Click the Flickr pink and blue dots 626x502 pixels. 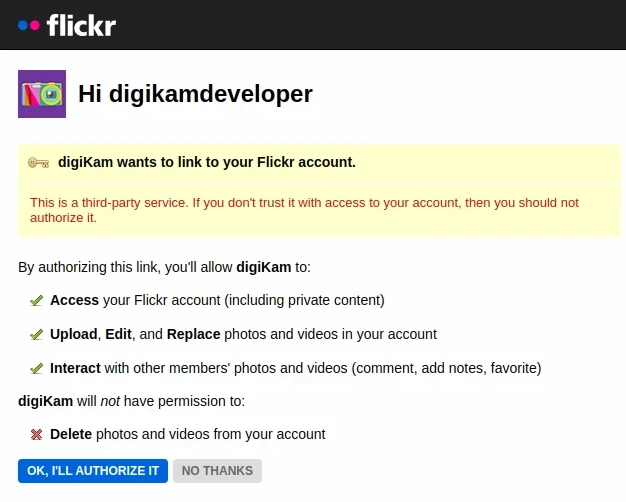click(x=30, y=25)
